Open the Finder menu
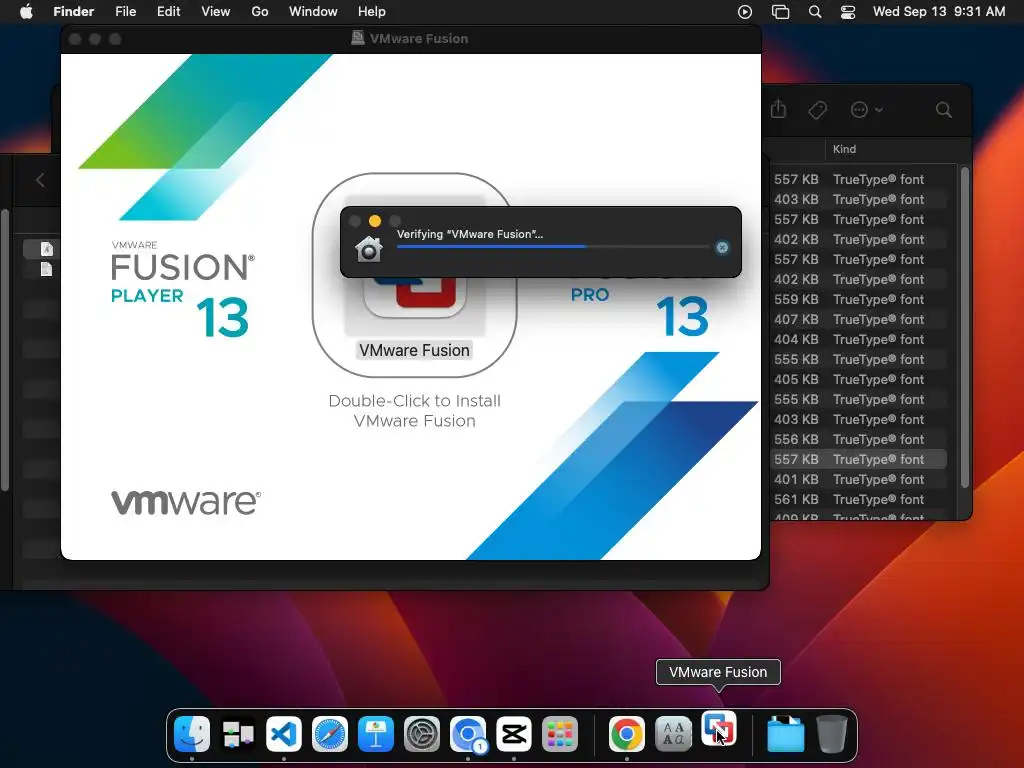 pyautogui.click(x=73, y=12)
